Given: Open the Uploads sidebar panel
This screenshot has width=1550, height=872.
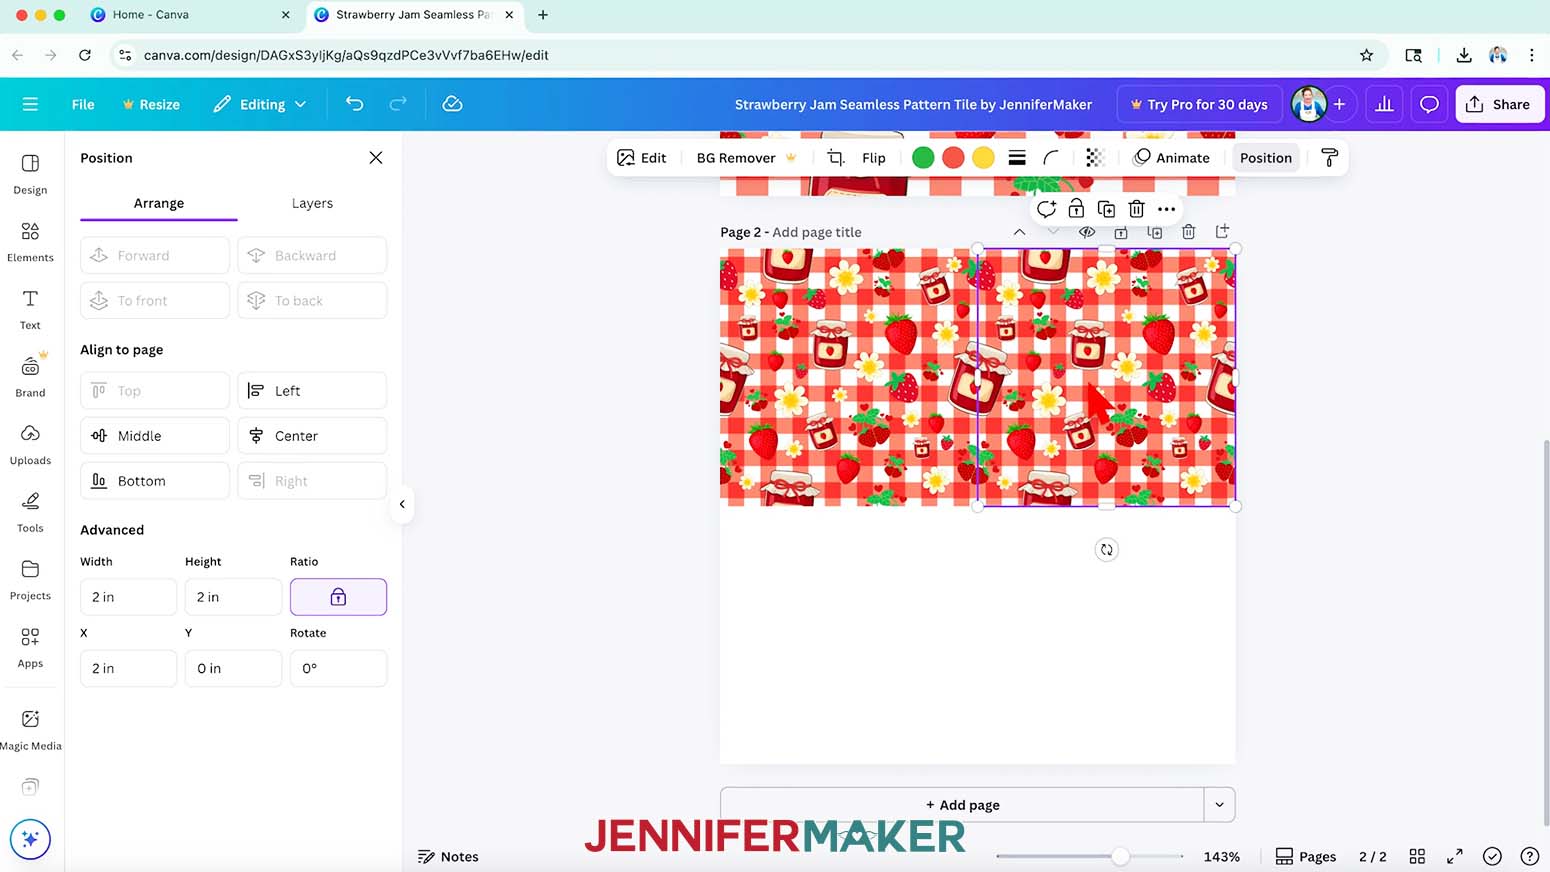Looking at the screenshot, I should point(30,444).
